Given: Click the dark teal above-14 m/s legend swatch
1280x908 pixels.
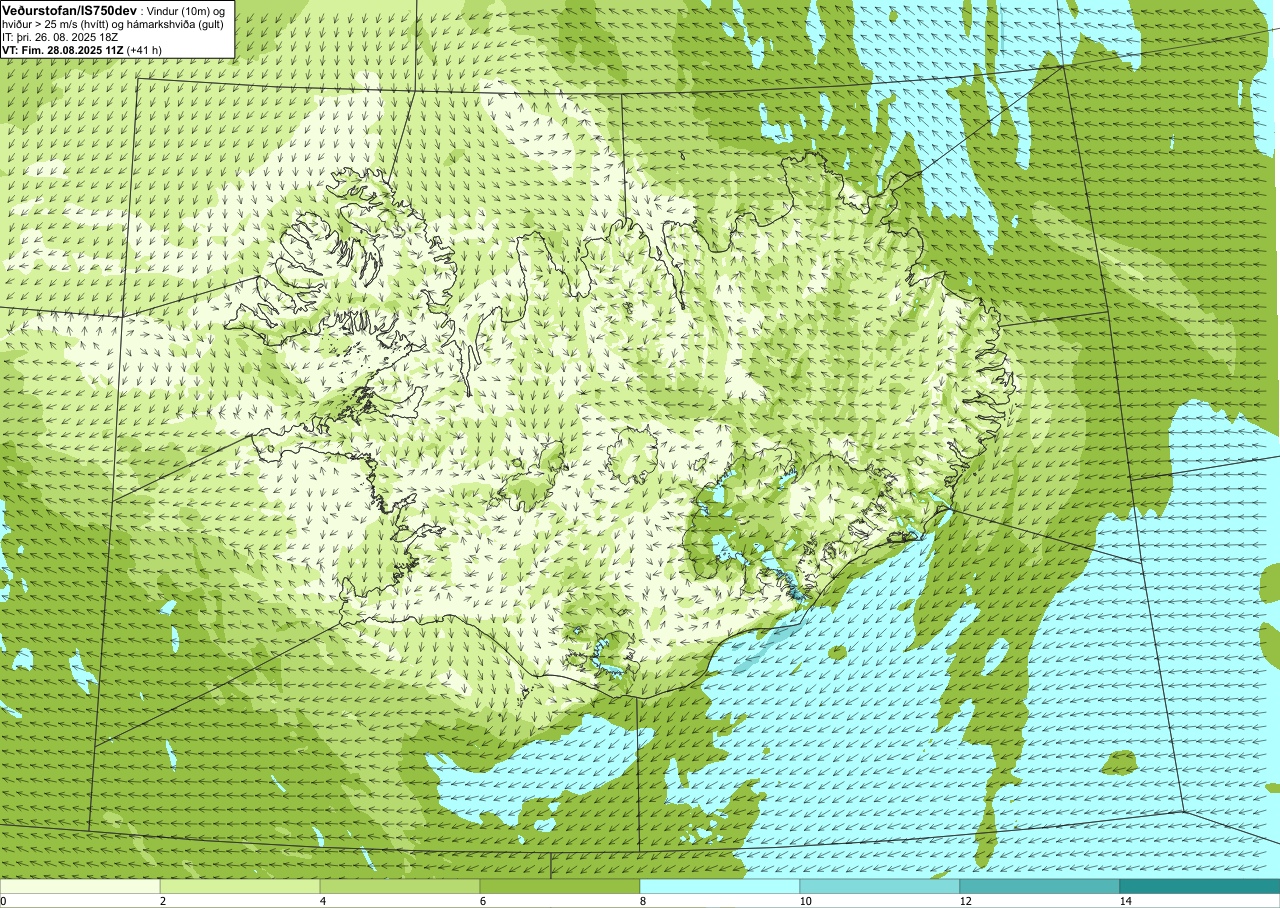Looking at the screenshot, I should coord(1200,886).
